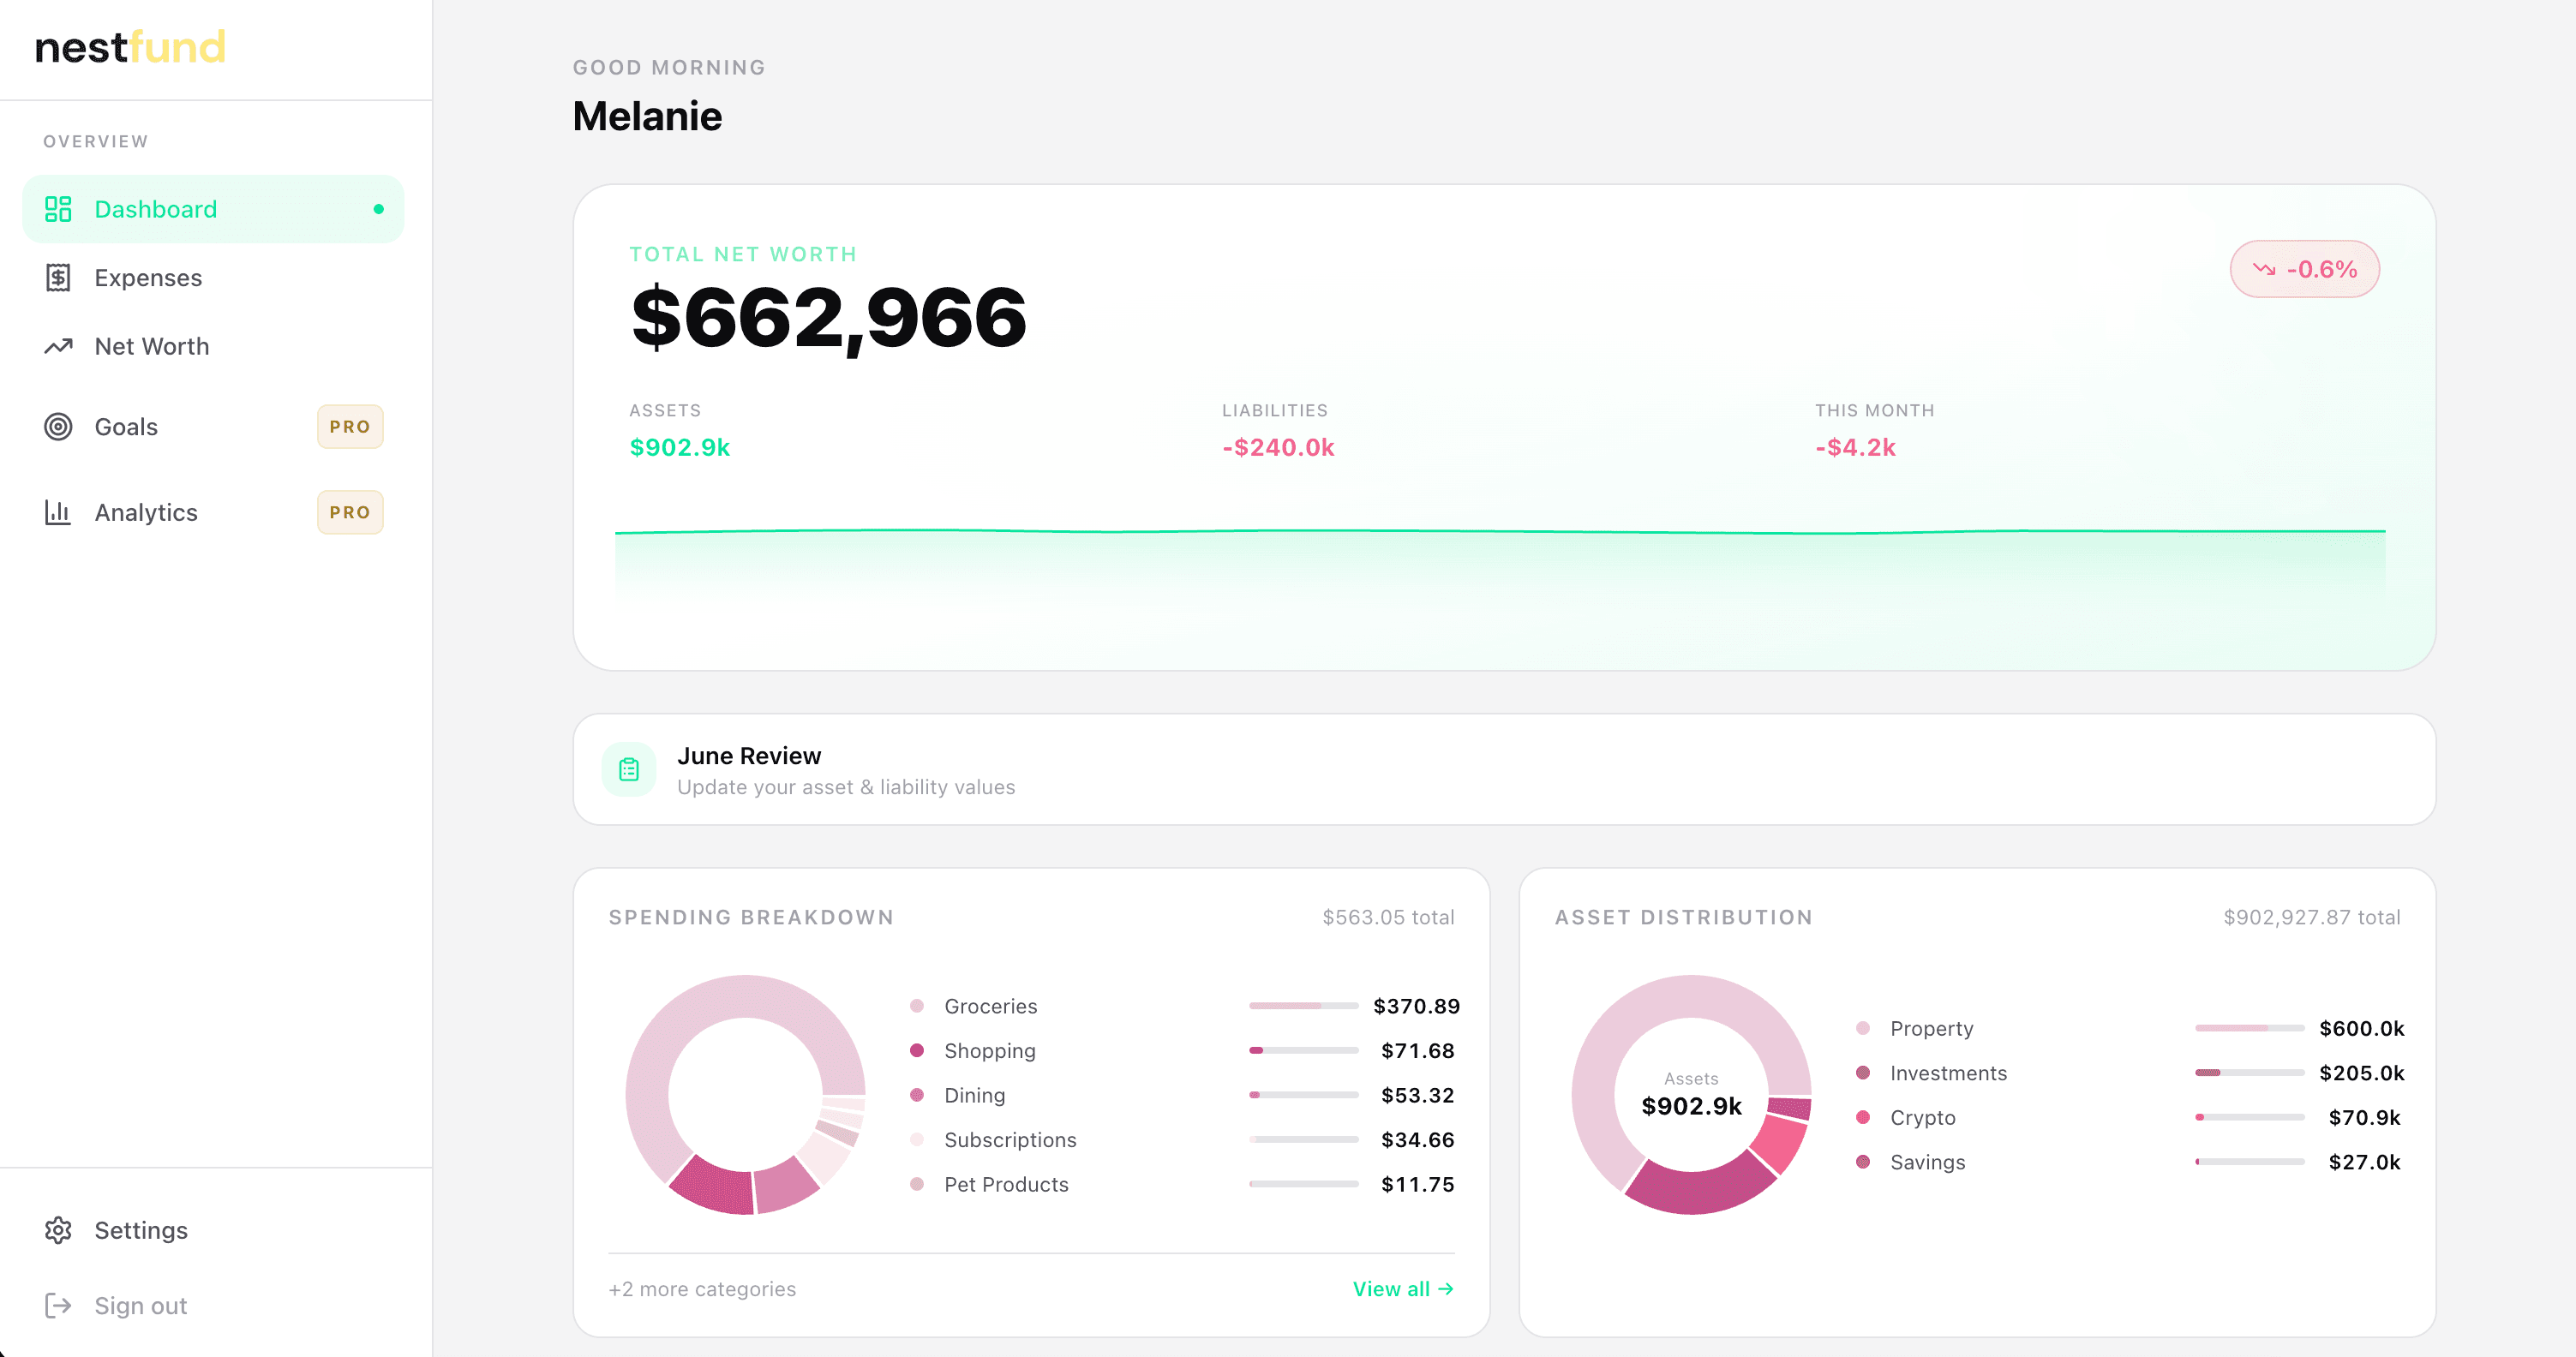Screen dimensions: 2576x1357
Task: Select Goals in the sidebar
Action: coord(213,427)
